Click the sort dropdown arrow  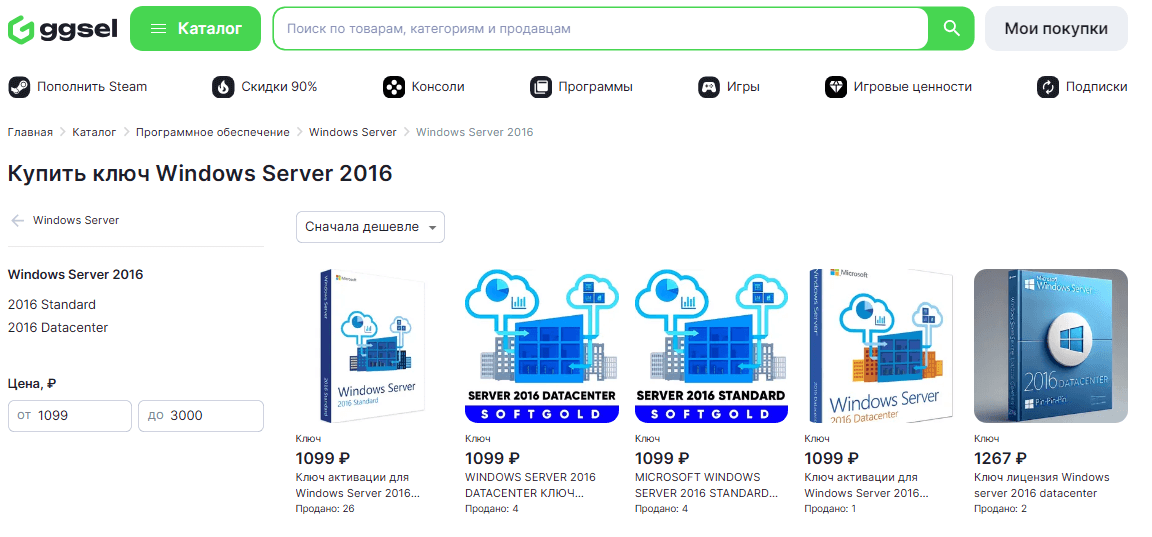click(x=432, y=228)
